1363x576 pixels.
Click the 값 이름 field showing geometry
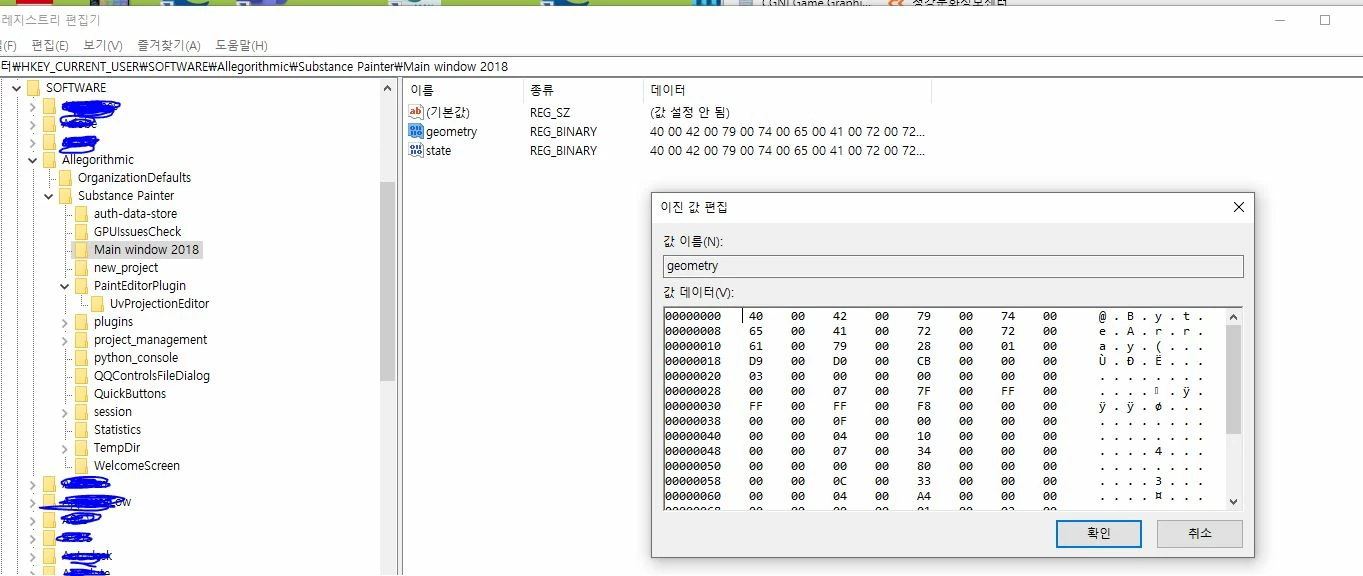pyautogui.click(x=953, y=266)
